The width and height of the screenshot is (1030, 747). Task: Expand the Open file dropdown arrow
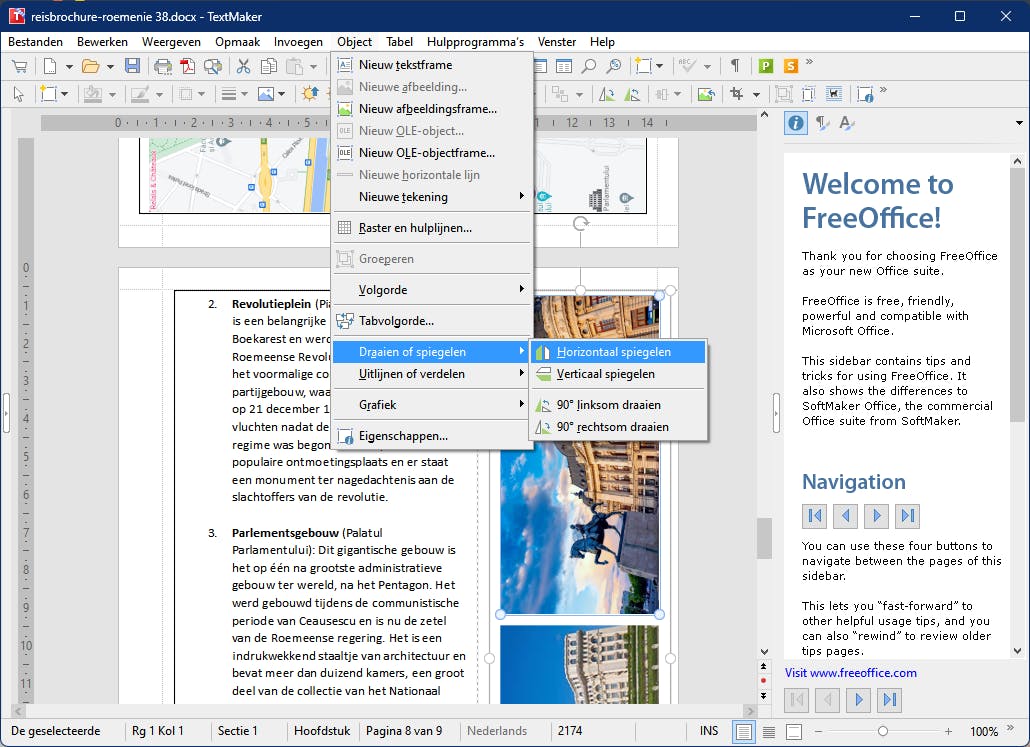pos(110,66)
